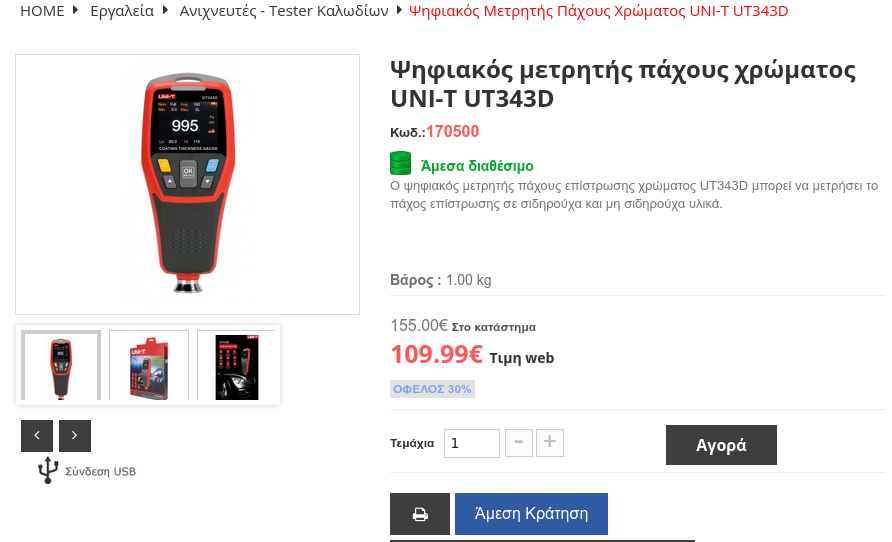Click the product code 170500
Screen dimensions: 892x542
(x=453, y=131)
